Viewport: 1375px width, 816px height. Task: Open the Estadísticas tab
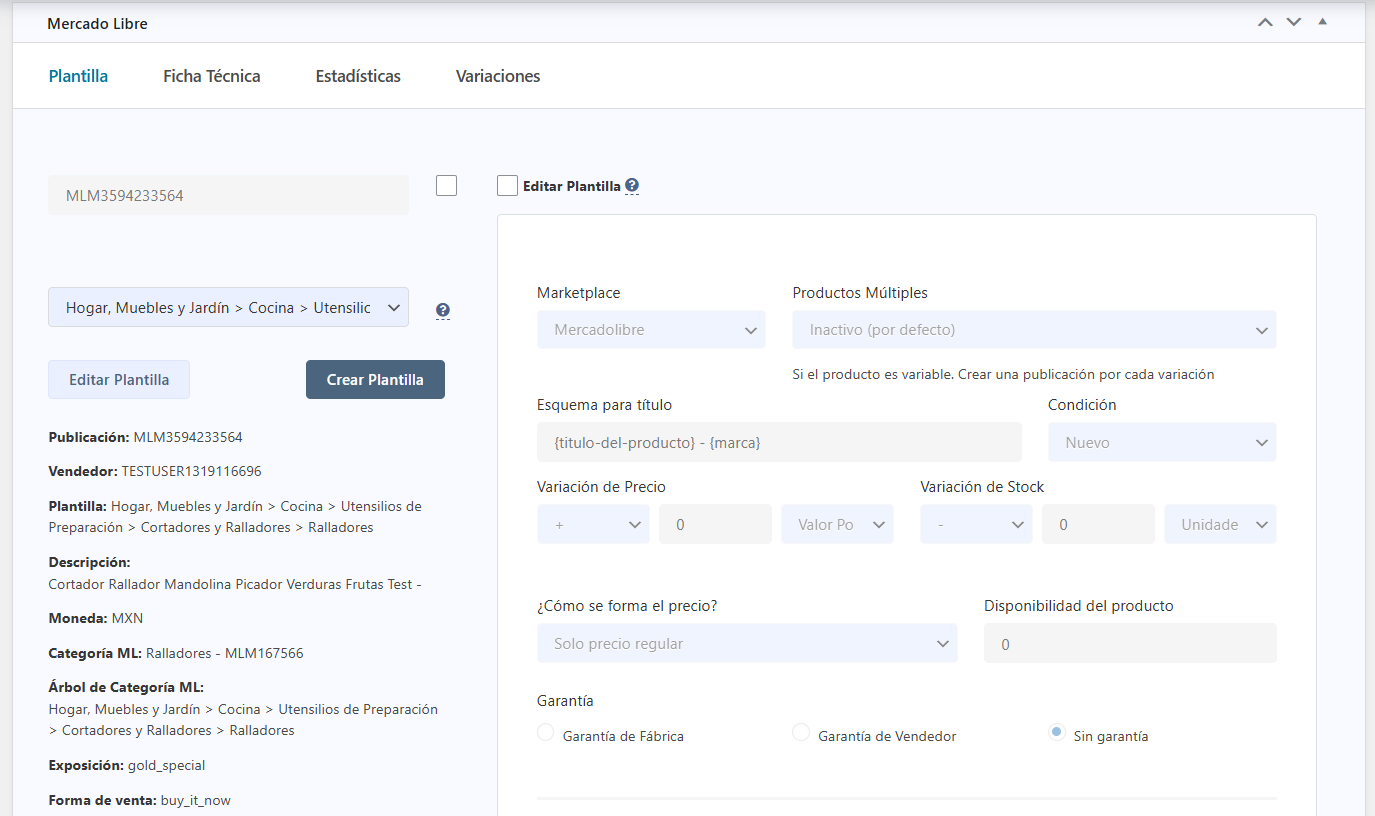pos(358,76)
